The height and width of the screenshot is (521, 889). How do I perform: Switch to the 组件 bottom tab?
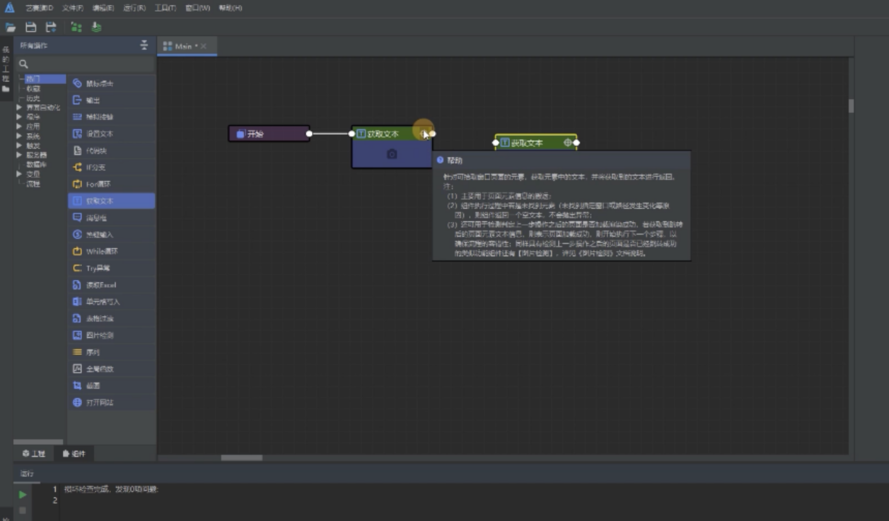pos(74,454)
